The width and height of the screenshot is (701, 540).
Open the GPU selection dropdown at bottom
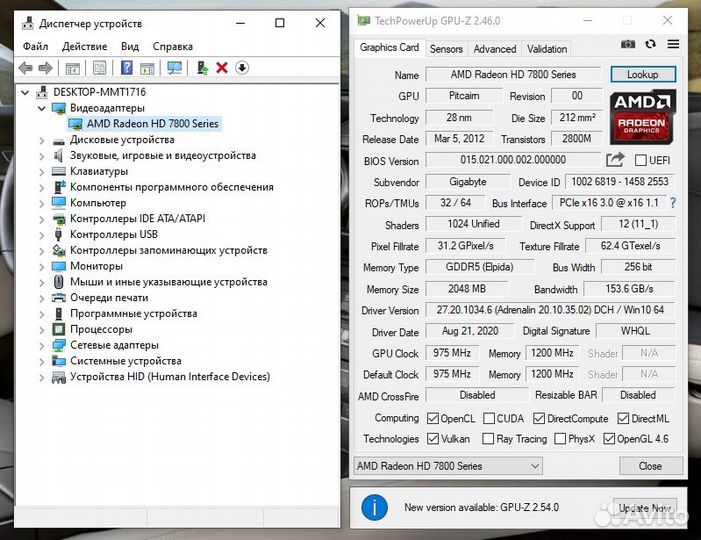click(x=448, y=466)
